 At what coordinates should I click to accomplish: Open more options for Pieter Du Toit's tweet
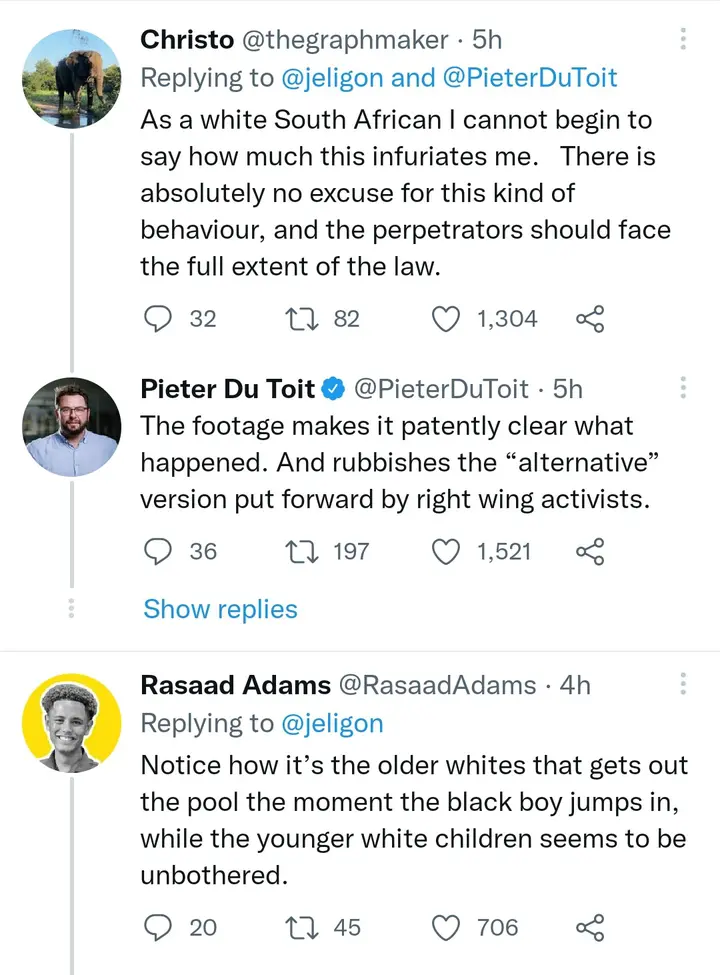(684, 388)
